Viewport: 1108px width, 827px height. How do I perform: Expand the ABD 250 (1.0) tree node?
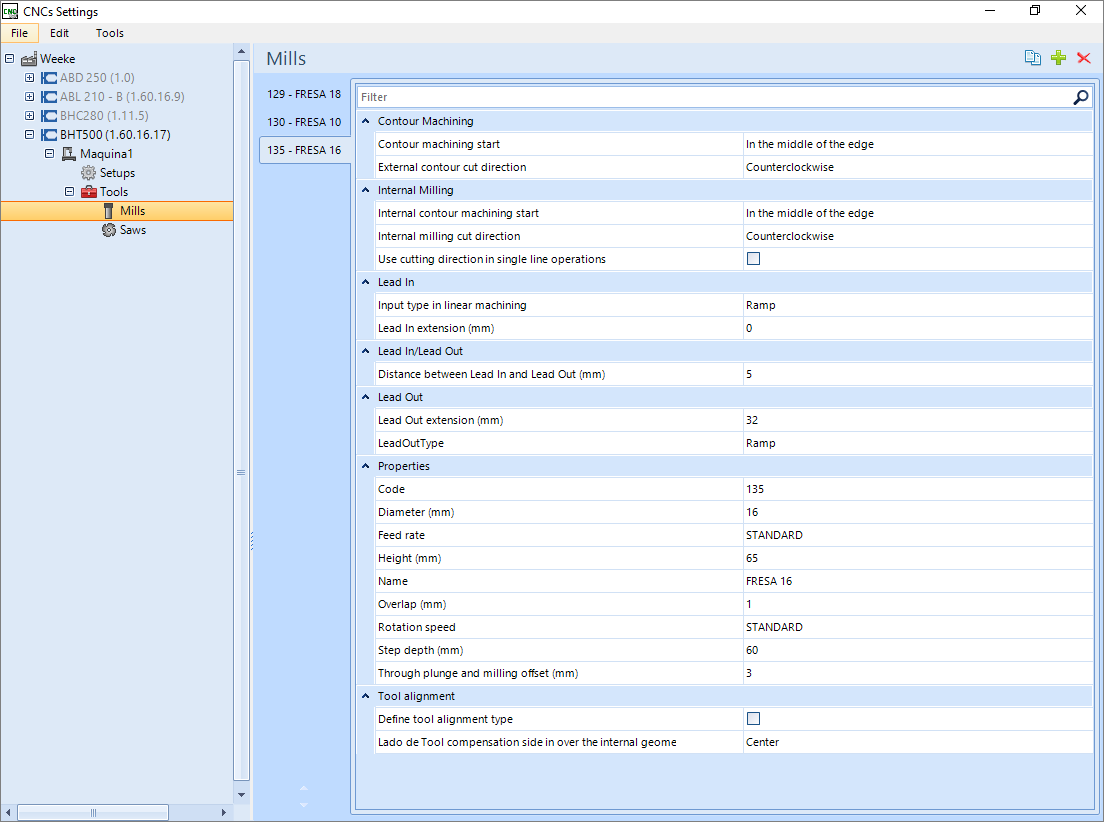pyautogui.click(x=29, y=78)
